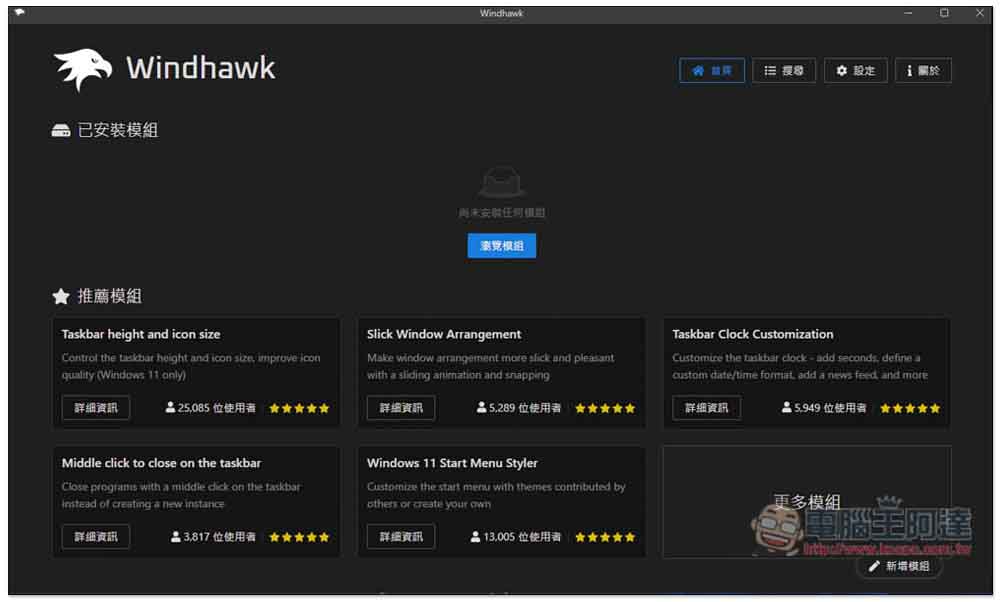Image resolution: width=1000 pixels, height=602 pixels.
Task: Minimize the Windhawk window
Action: [908, 13]
